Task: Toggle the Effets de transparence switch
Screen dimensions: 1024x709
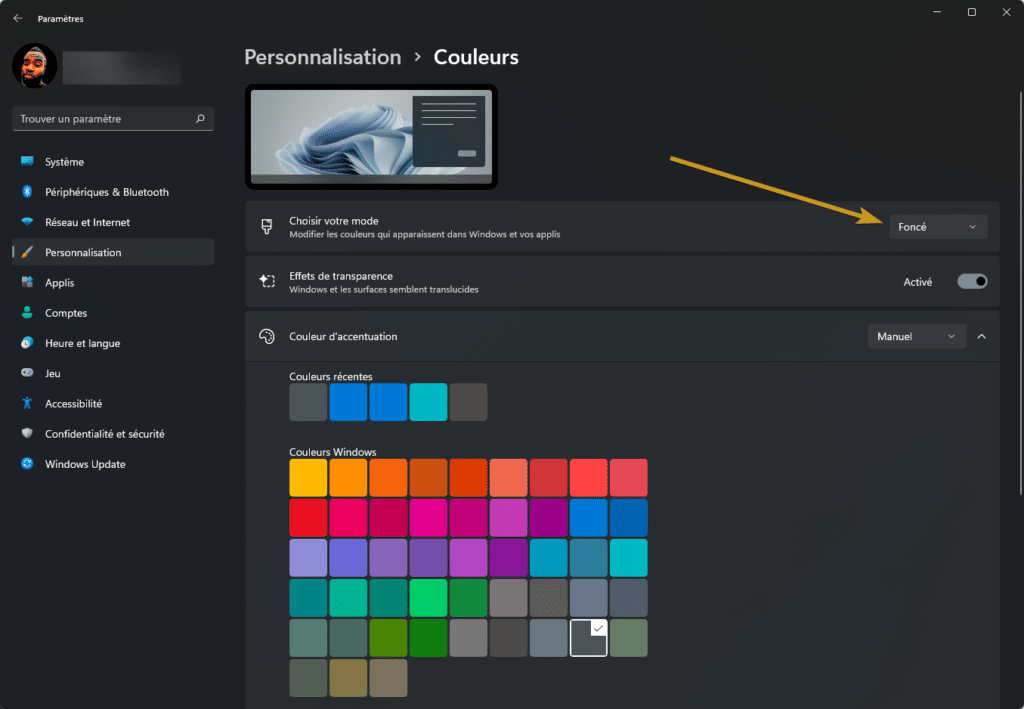Action: coord(972,281)
